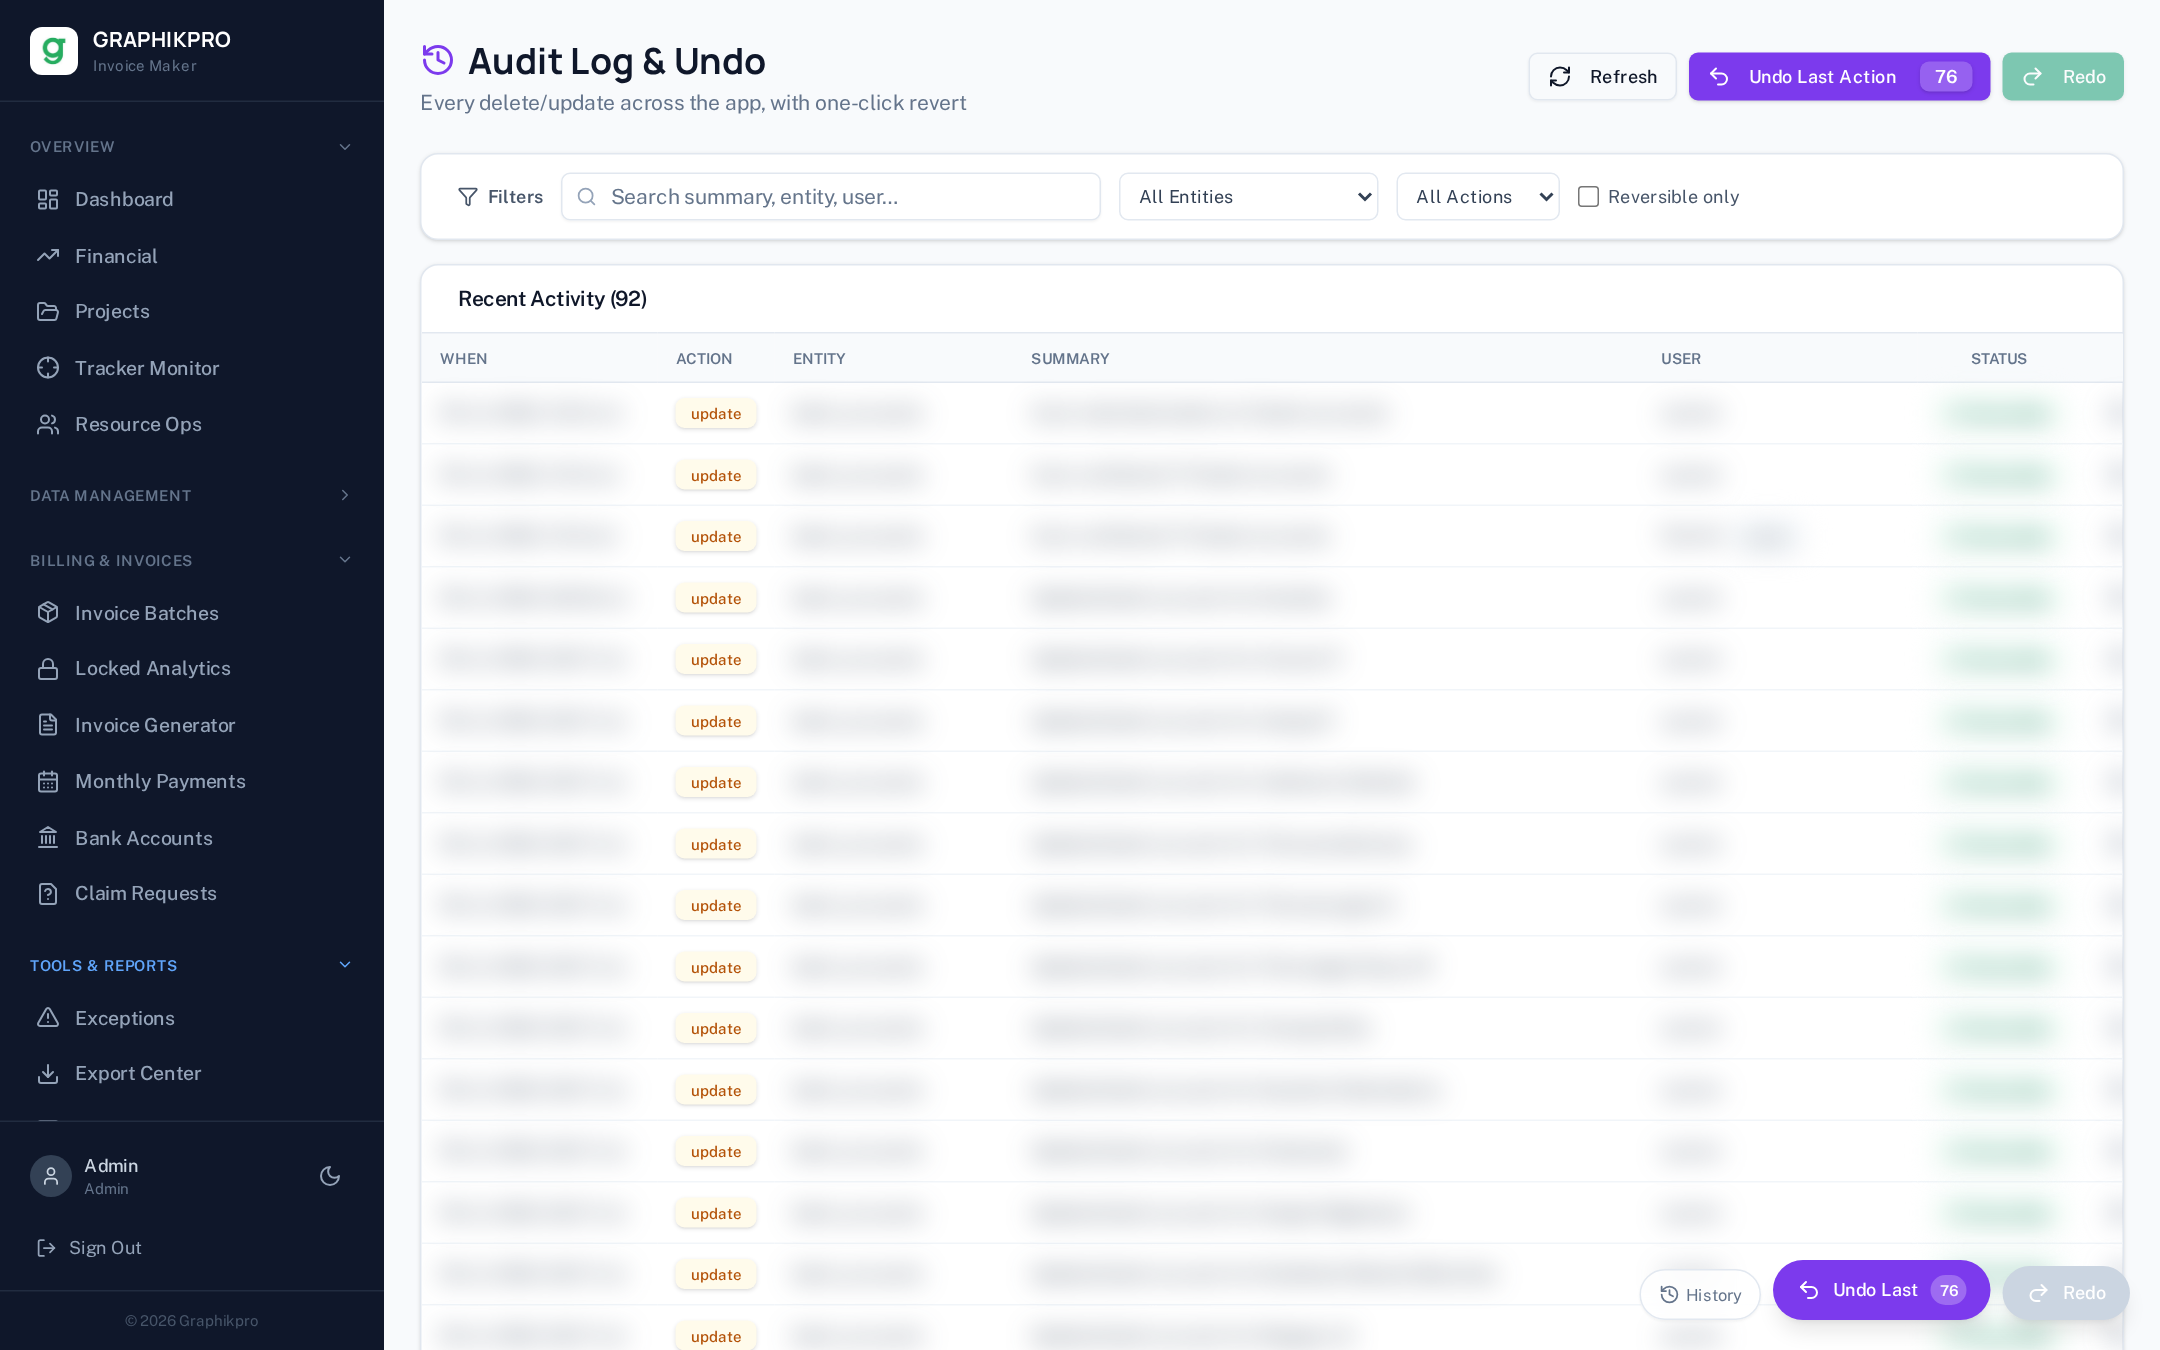Open the All Entities dropdown

click(1248, 197)
